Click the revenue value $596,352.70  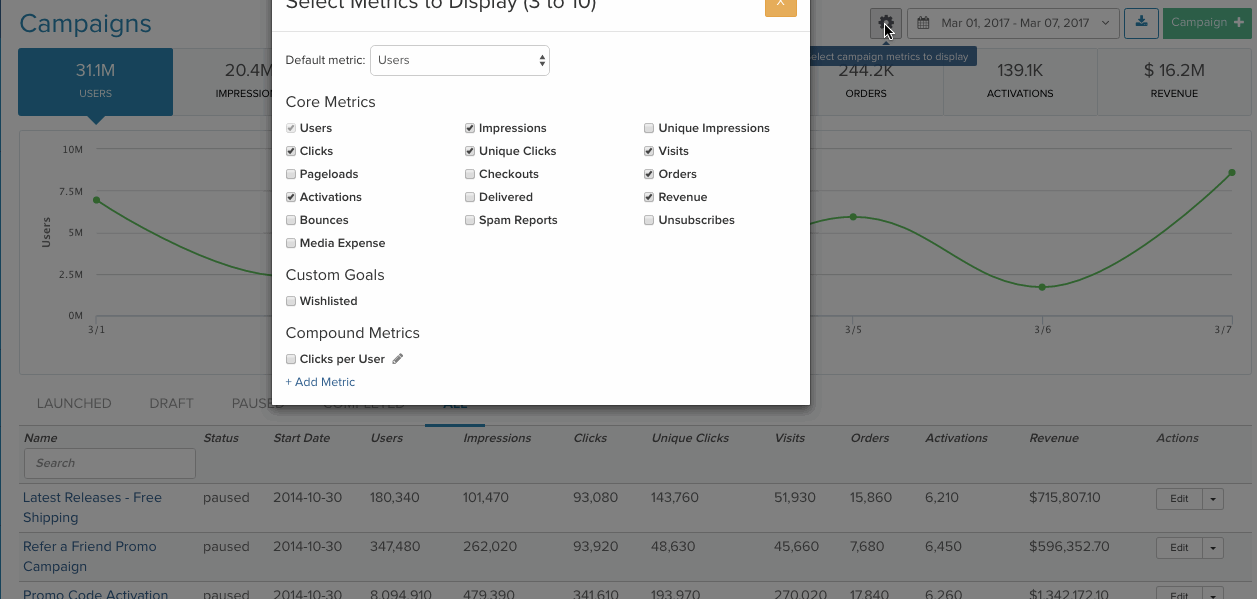pyautogui.click(x=1069, y=546)
